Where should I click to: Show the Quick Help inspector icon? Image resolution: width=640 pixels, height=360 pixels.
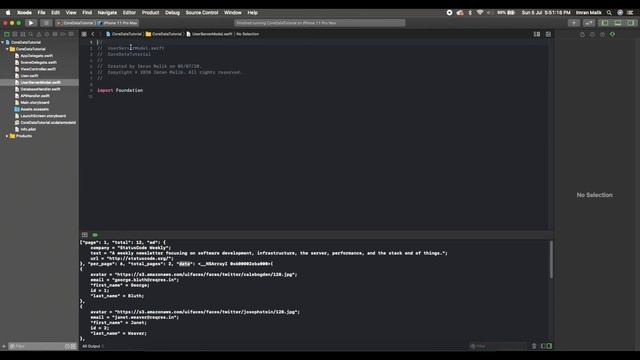pos(602,35)
